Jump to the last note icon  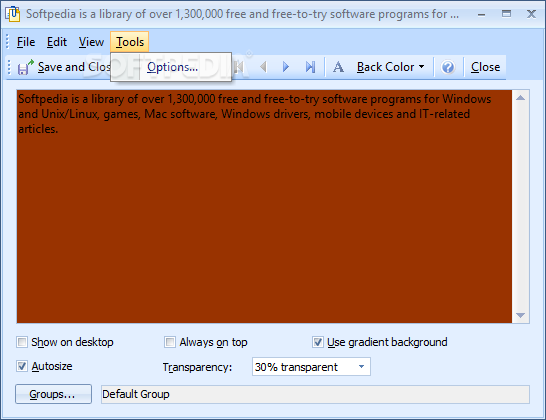310,67
